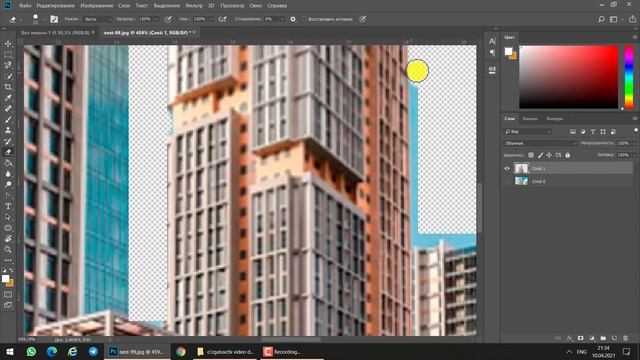Open the layer Opacity dropdown arrow

coord(634,143)
